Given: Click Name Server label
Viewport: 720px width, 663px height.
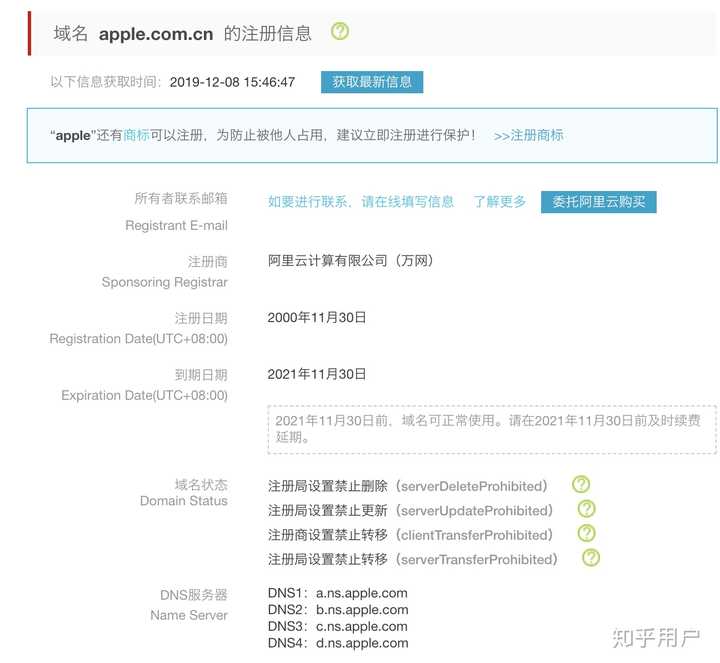Looking at the screenshot, I should 189,615.
